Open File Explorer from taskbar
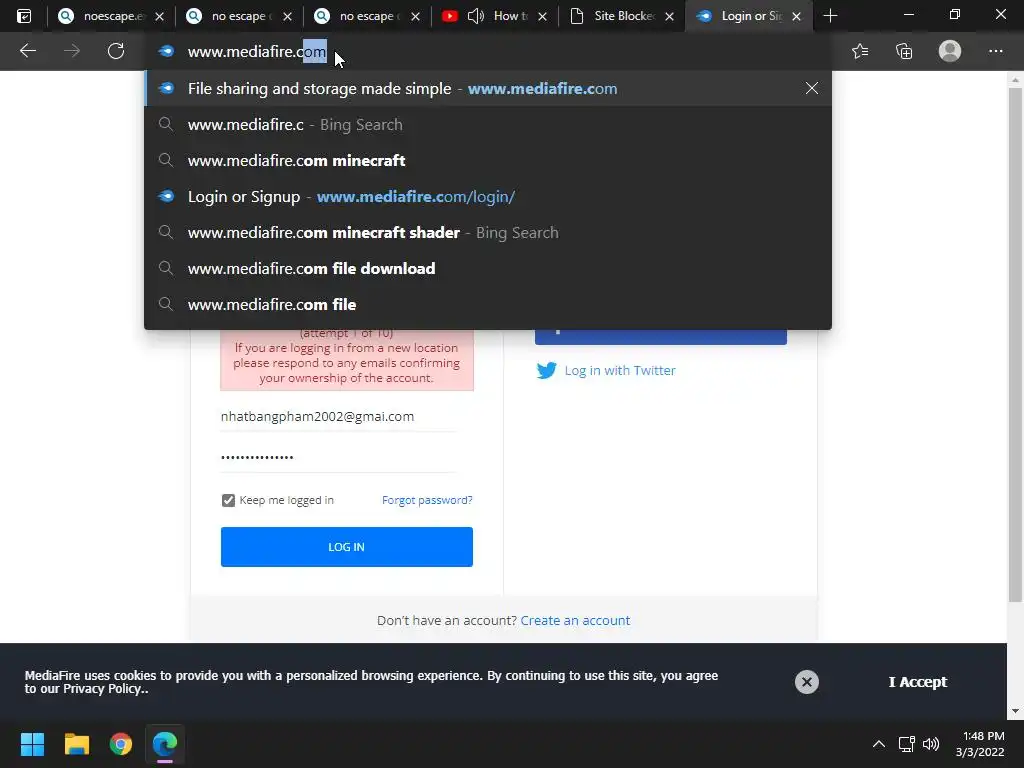 point(76,744)
